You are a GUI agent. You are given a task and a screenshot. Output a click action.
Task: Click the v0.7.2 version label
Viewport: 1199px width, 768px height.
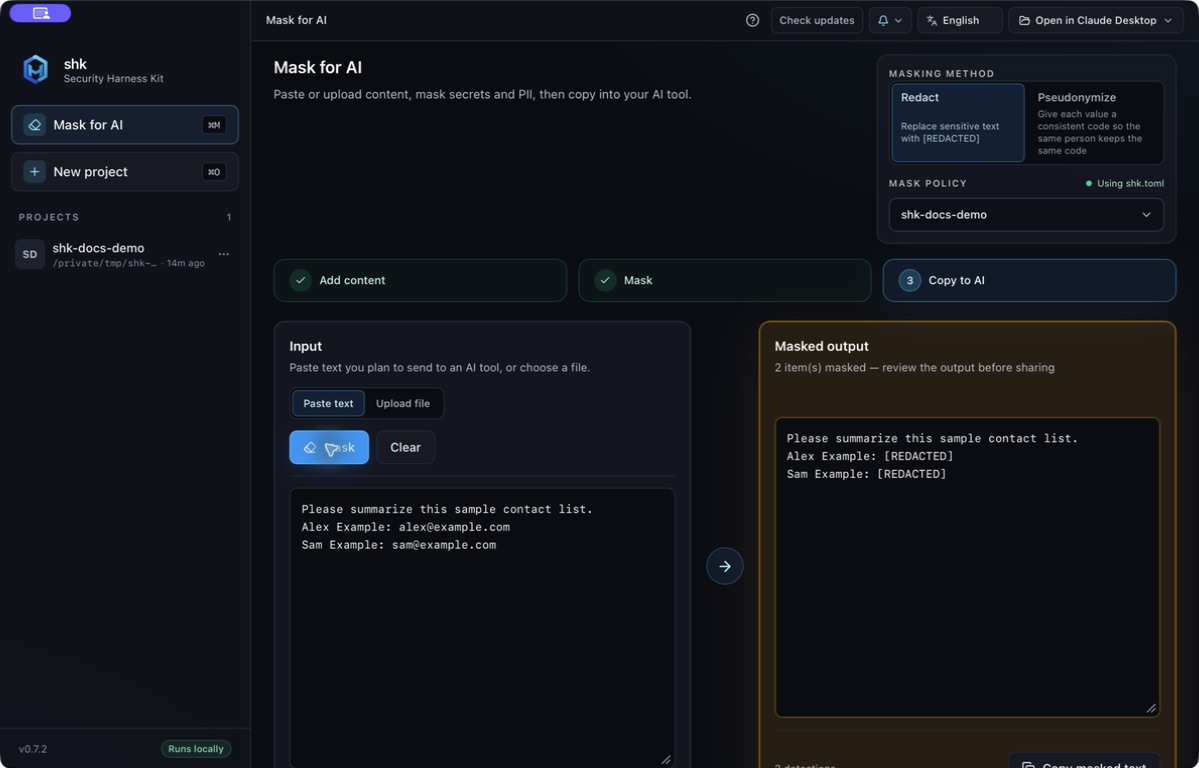[33, 749]
